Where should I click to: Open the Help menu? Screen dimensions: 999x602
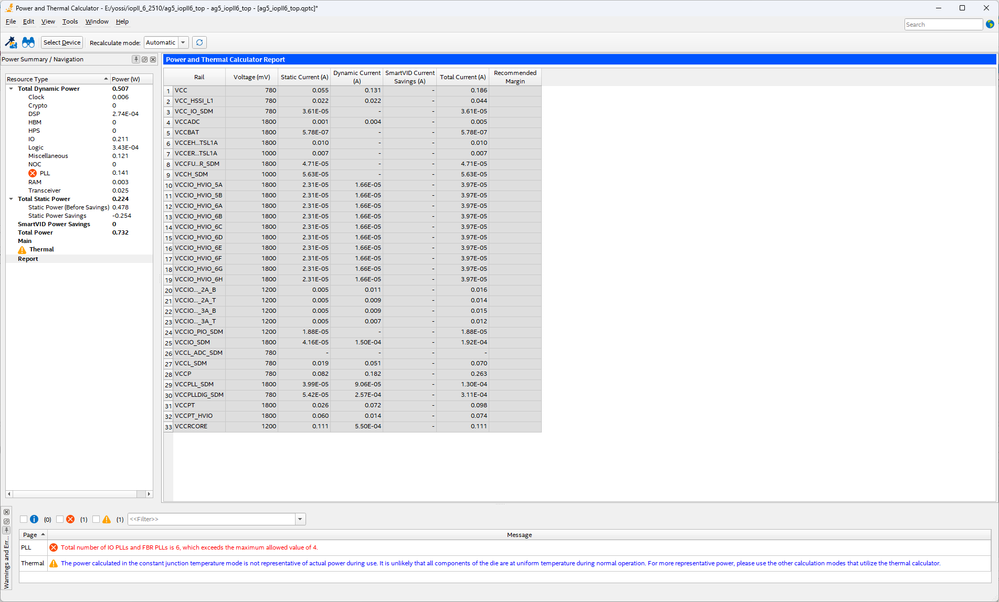(x=122, y=22)
